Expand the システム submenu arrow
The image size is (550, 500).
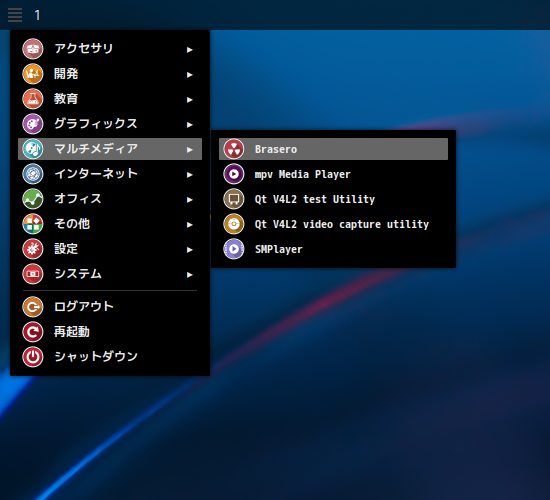coord(189,275)
